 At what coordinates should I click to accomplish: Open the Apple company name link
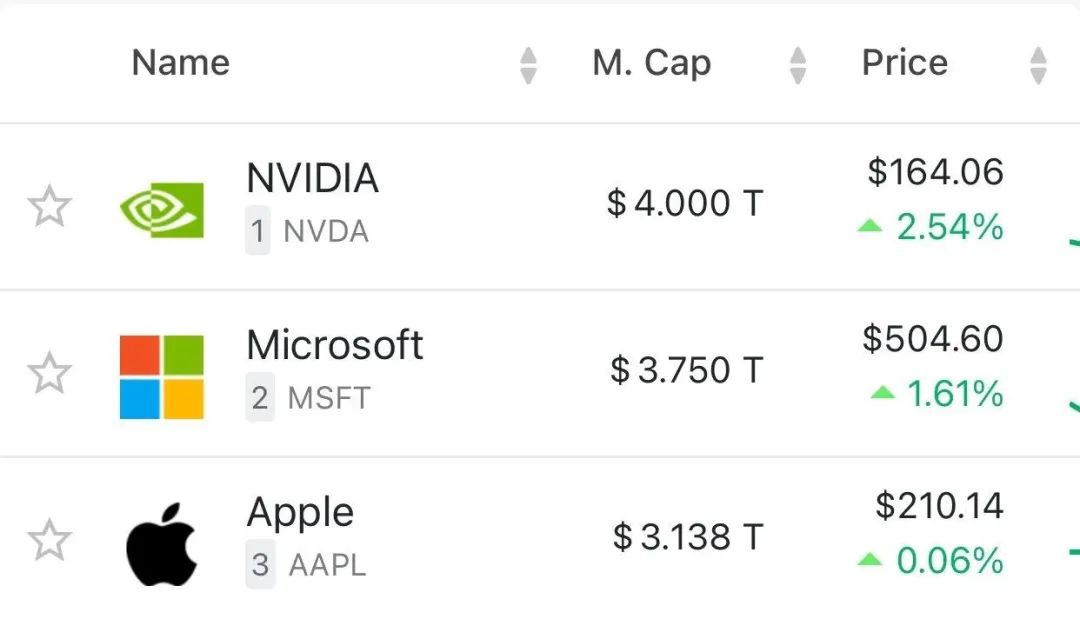[300, 513]
